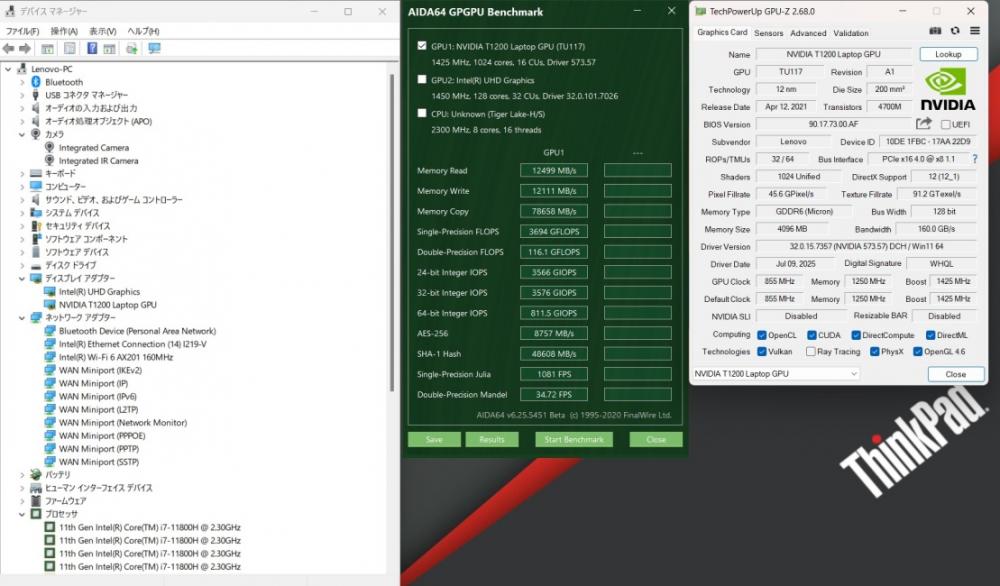This screenshot has height=586, width=1000.
Task: Click the Intel Wi-Fi 6 AX201 adapter icon
Action: 50,357
